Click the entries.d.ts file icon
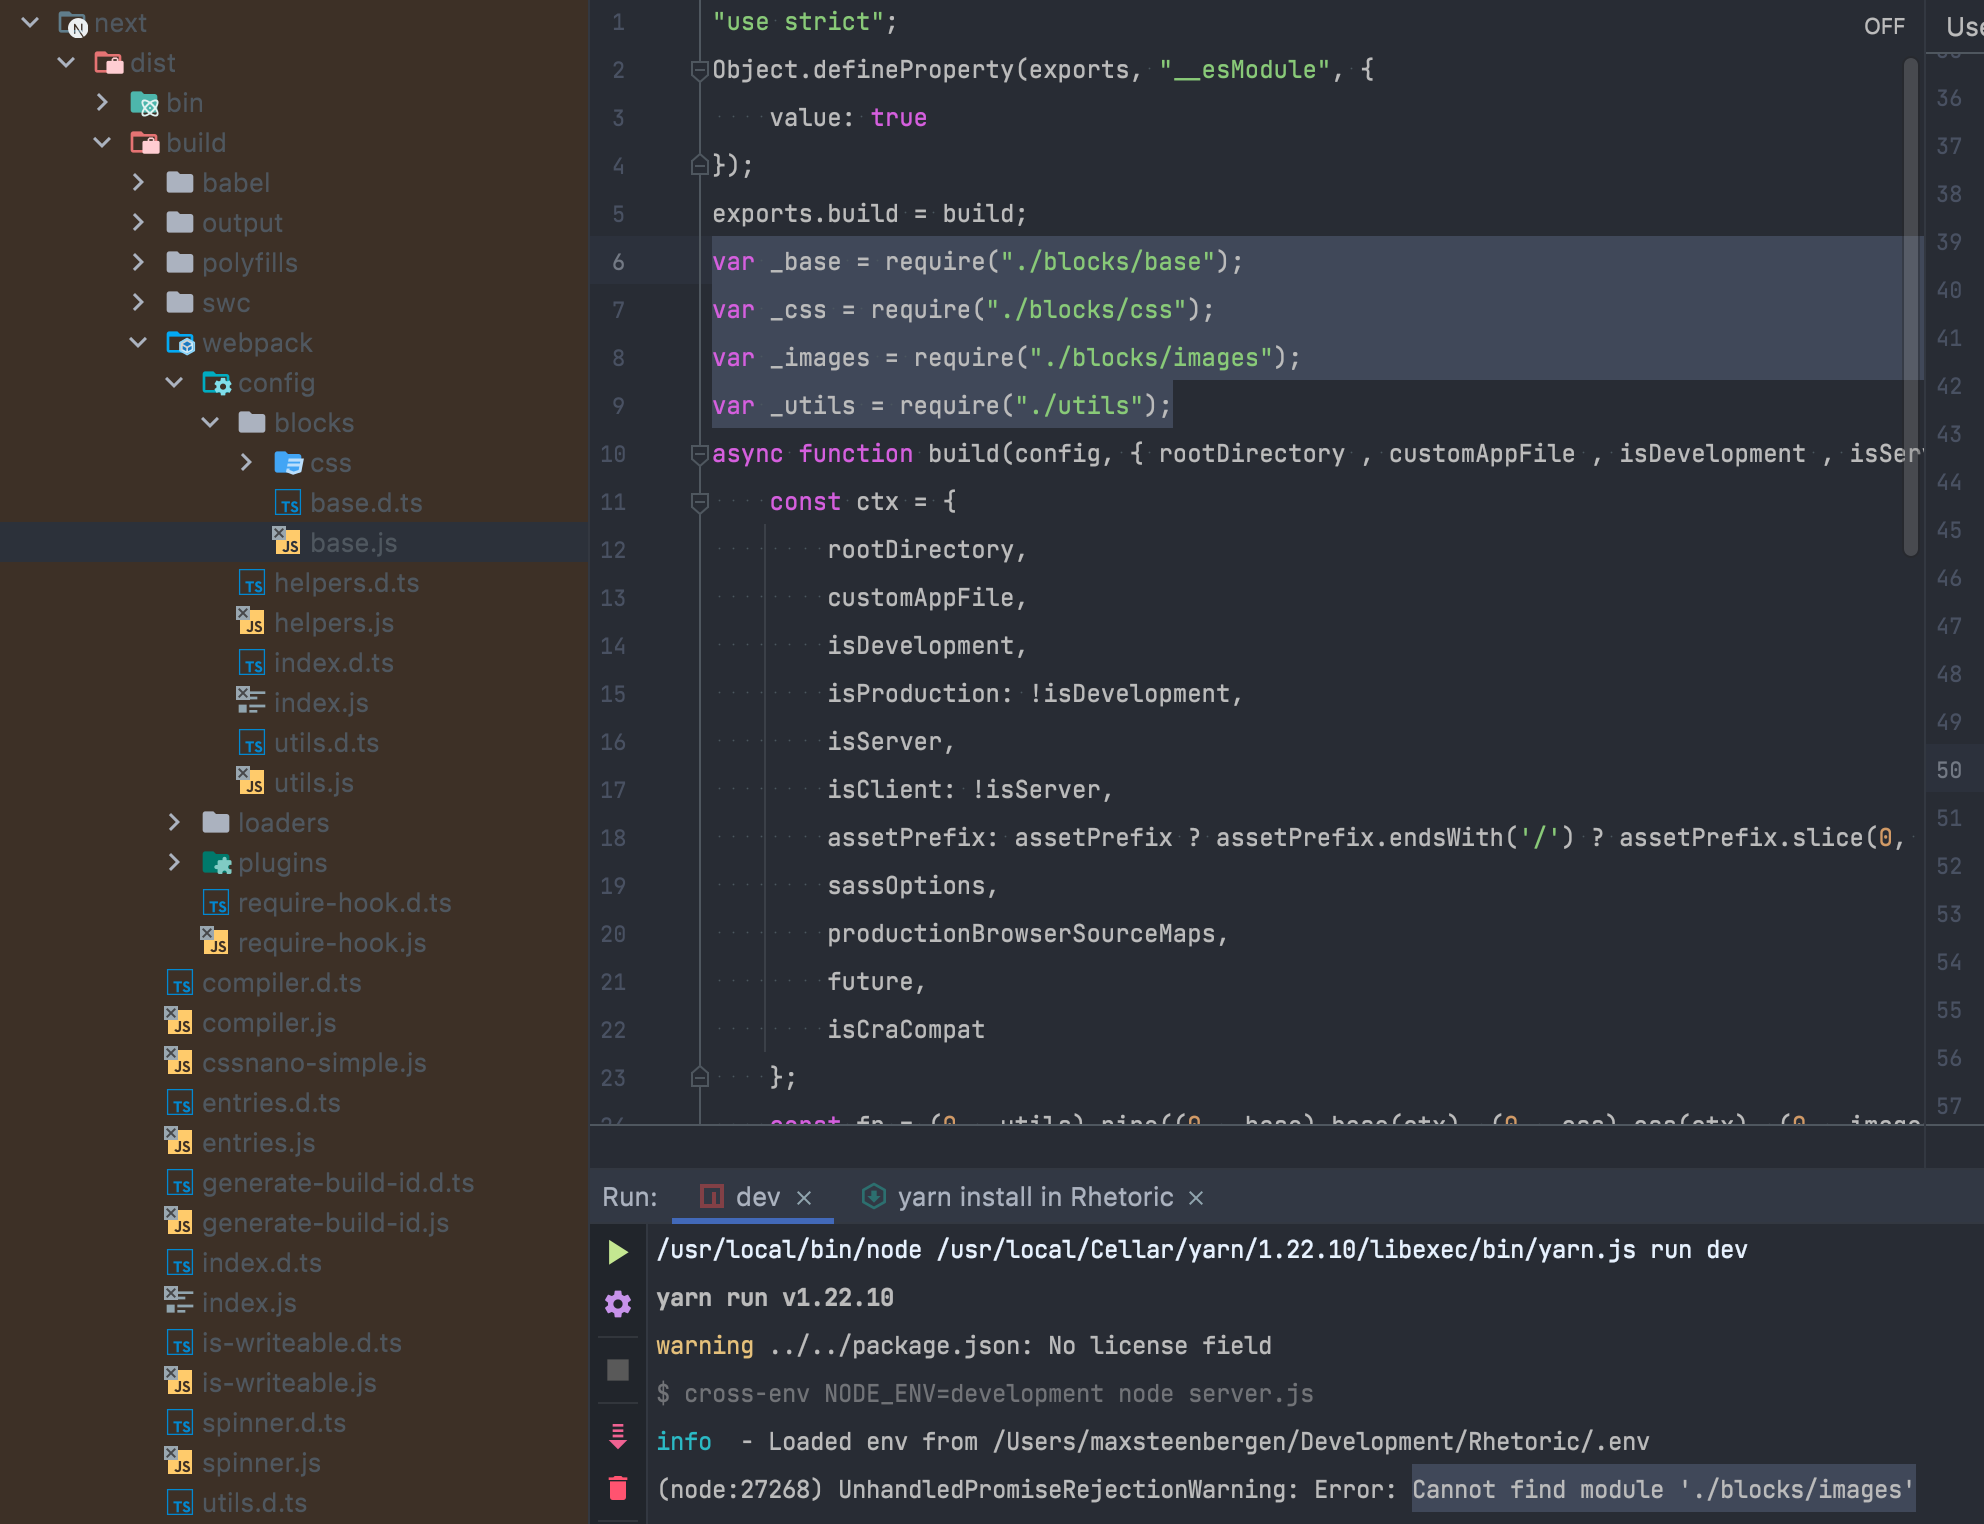1984x1524 pixels. point(180,1103)
